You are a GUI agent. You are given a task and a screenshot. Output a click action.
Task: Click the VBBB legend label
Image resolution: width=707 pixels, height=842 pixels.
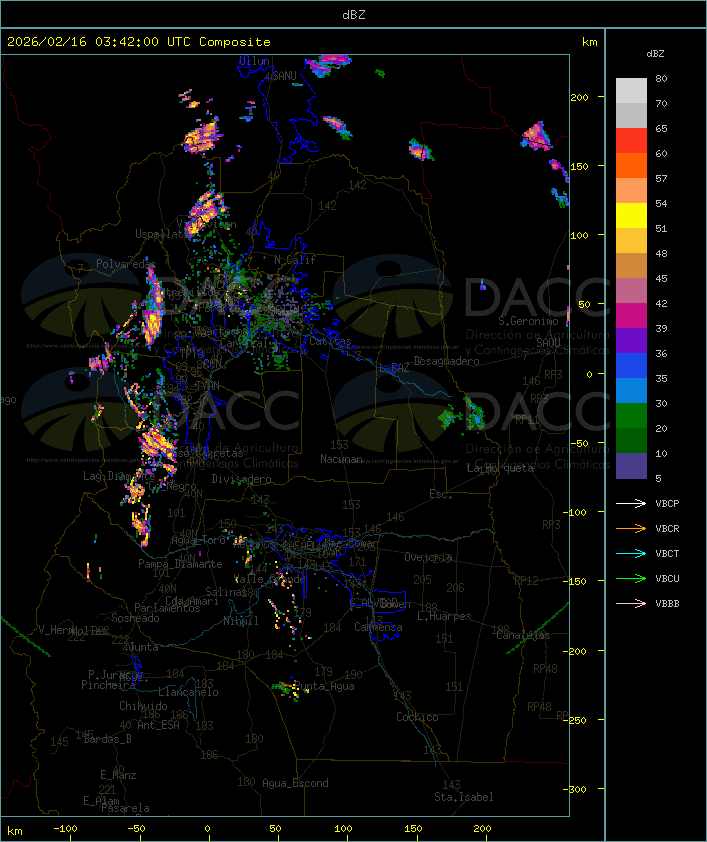[x=667, y=604]
